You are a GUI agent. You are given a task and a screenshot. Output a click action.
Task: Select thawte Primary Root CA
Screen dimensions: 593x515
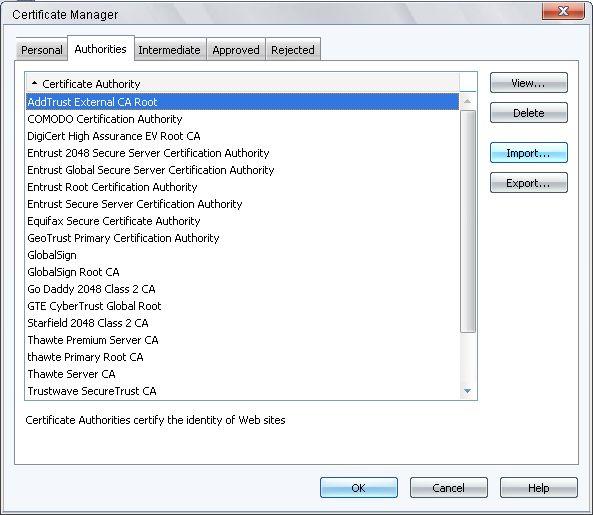242,357
